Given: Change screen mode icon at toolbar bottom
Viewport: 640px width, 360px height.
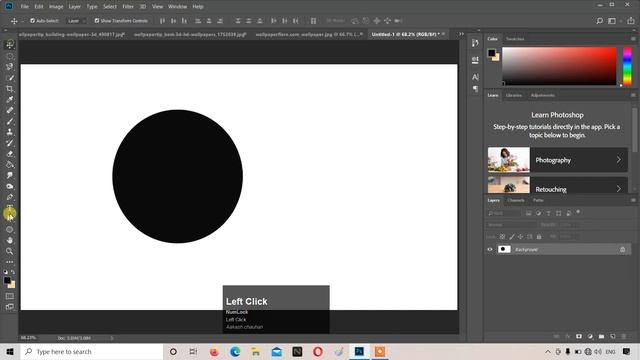Looking at the screenshot, I should point(10,307).
